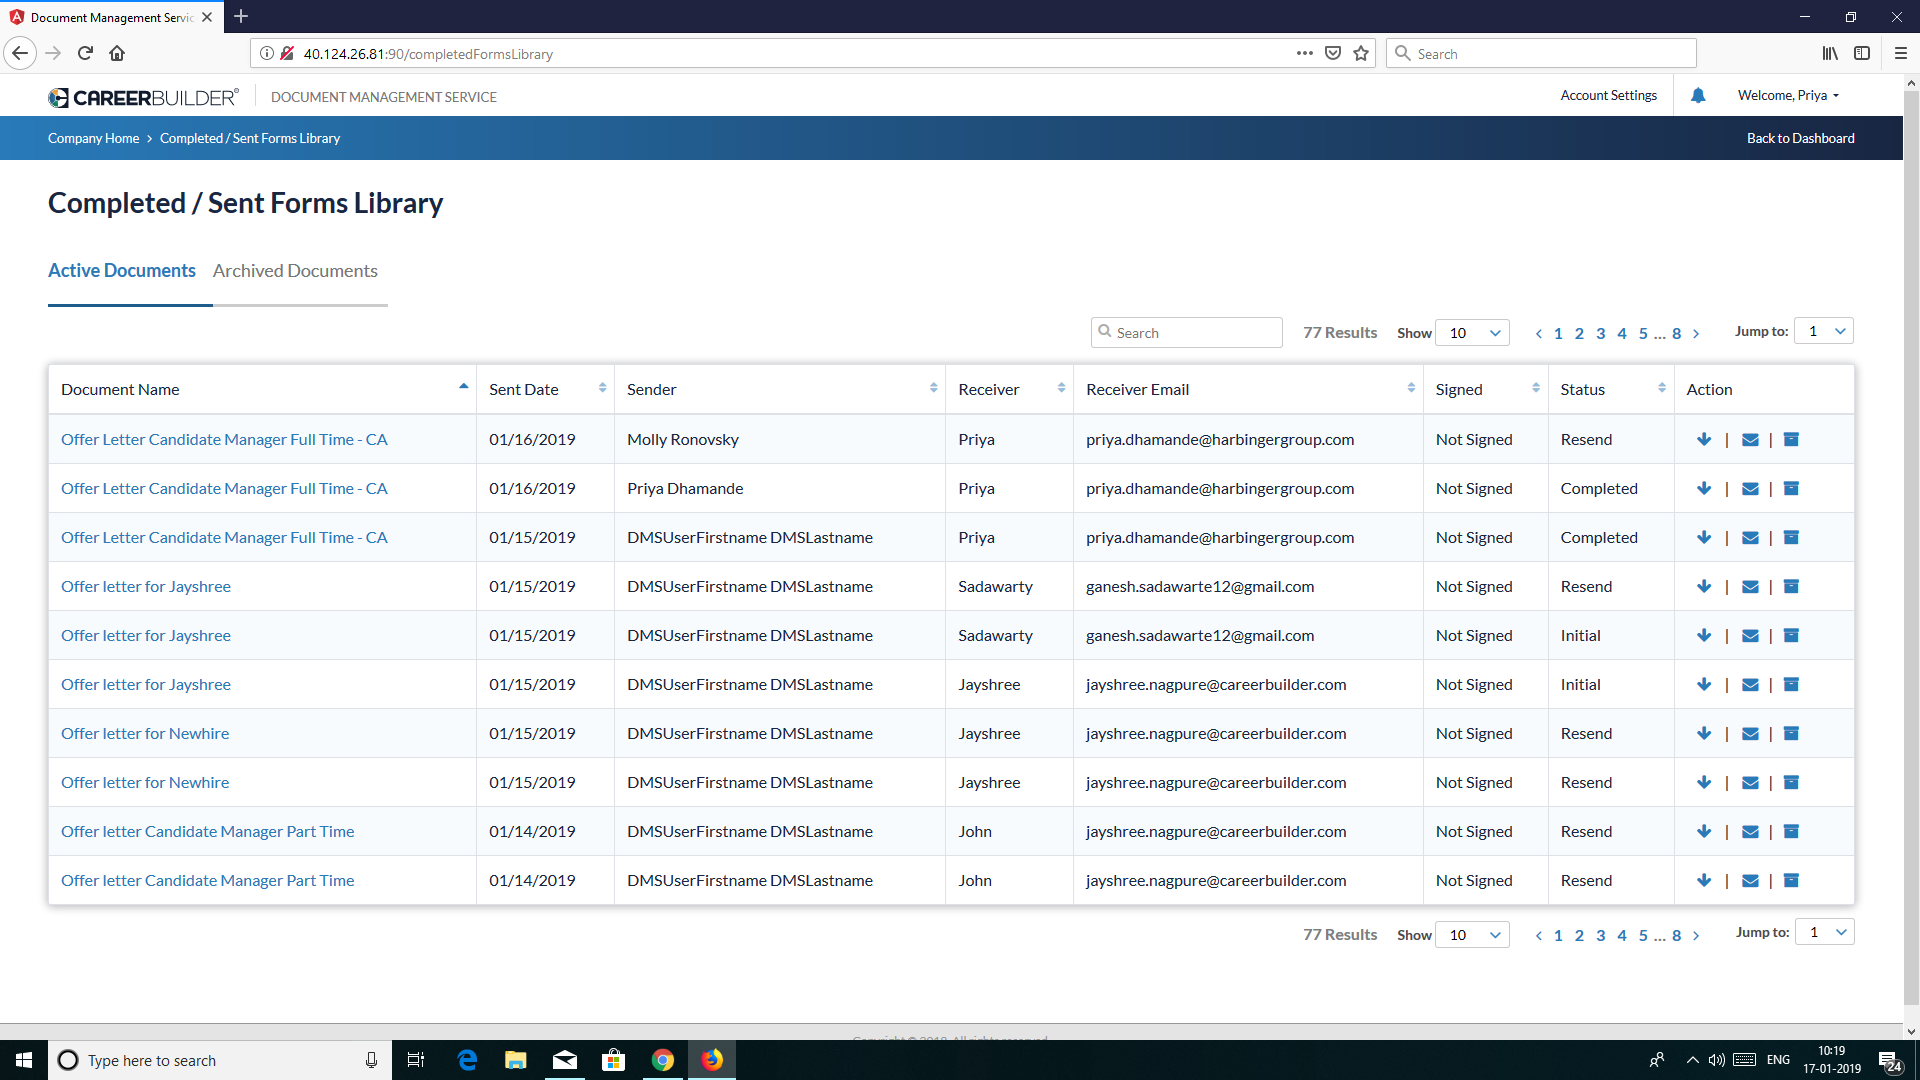The width and height of the screenshot is (1920, 1080).
Task: Download the first Offer Letter Candidate Manager document
Action: pos(1704,439)
